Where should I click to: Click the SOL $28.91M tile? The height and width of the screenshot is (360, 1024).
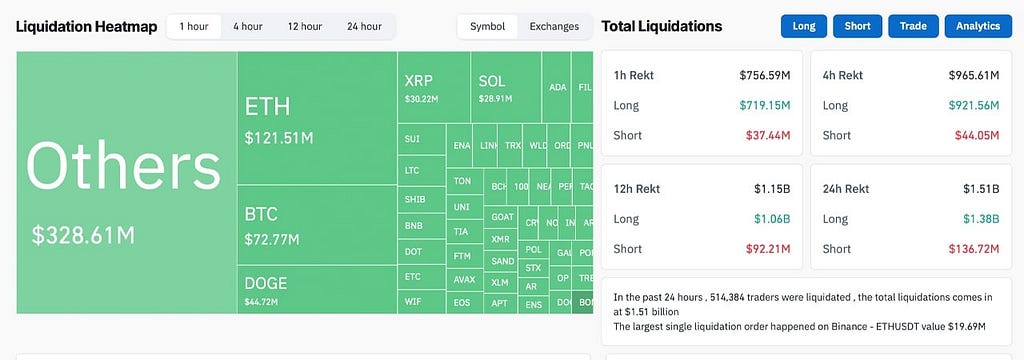pos(505,88)
